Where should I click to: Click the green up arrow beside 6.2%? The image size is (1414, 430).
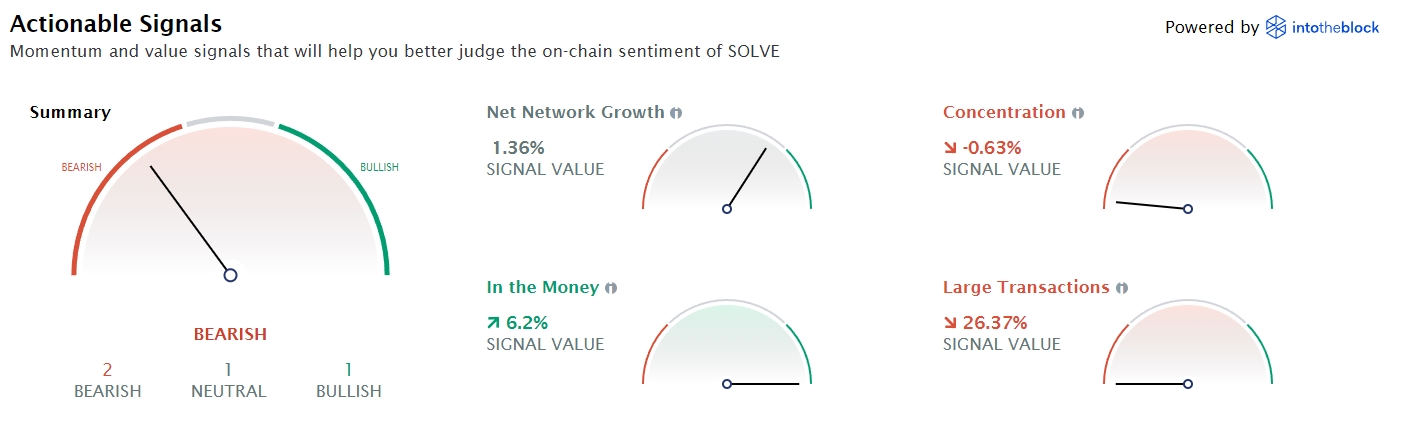point(494,323)
